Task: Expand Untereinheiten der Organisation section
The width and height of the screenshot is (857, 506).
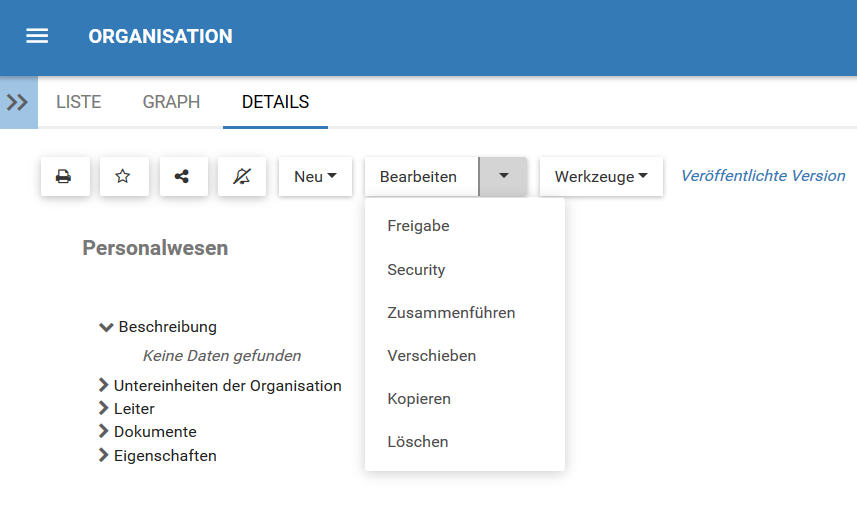Action: 103,386
